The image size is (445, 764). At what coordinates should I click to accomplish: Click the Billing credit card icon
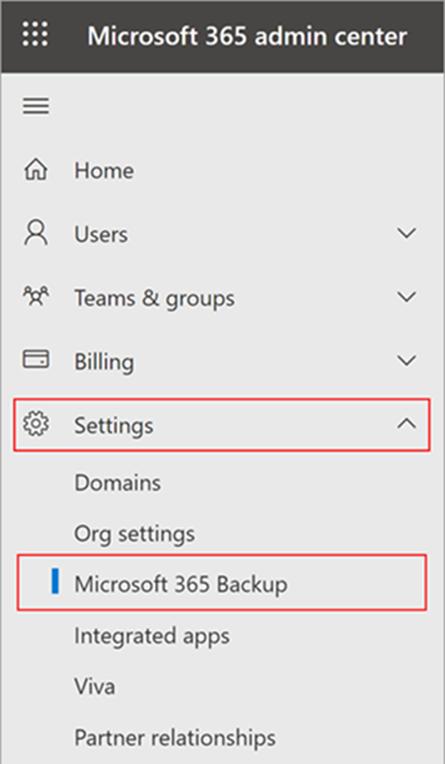[x=36, y=360]
